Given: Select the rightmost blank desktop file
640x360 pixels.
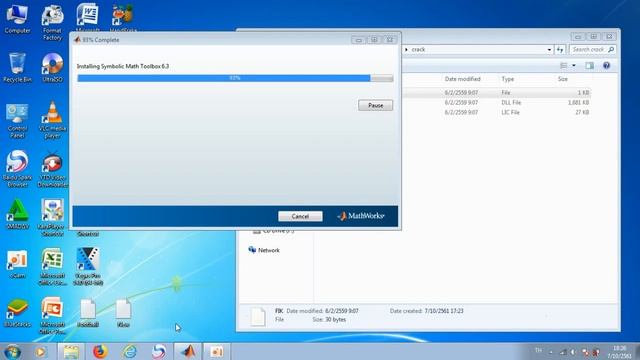Looking at the screenshot, I should [123, 313].
